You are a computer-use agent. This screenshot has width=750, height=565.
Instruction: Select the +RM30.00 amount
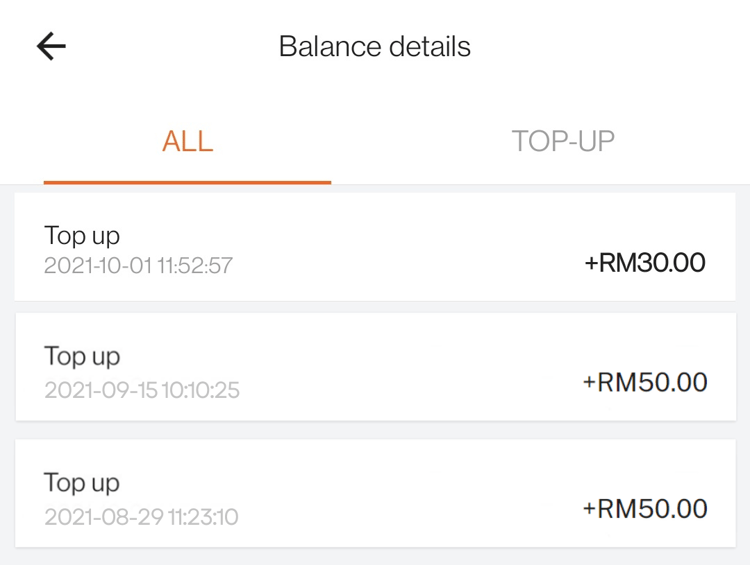click(x=645, y=263)
